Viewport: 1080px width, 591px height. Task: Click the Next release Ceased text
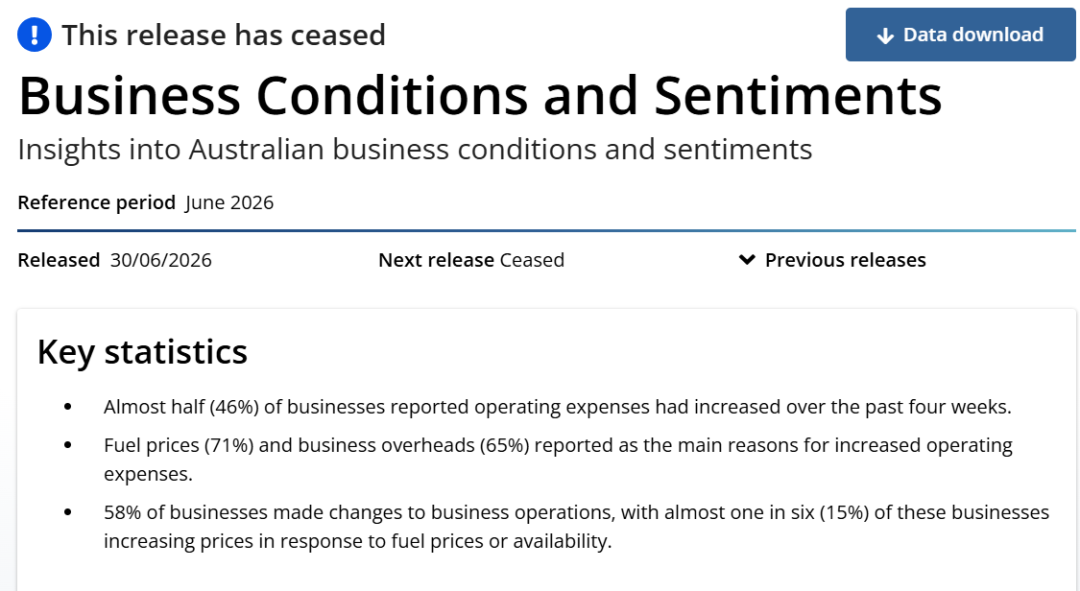coord(471,260)
